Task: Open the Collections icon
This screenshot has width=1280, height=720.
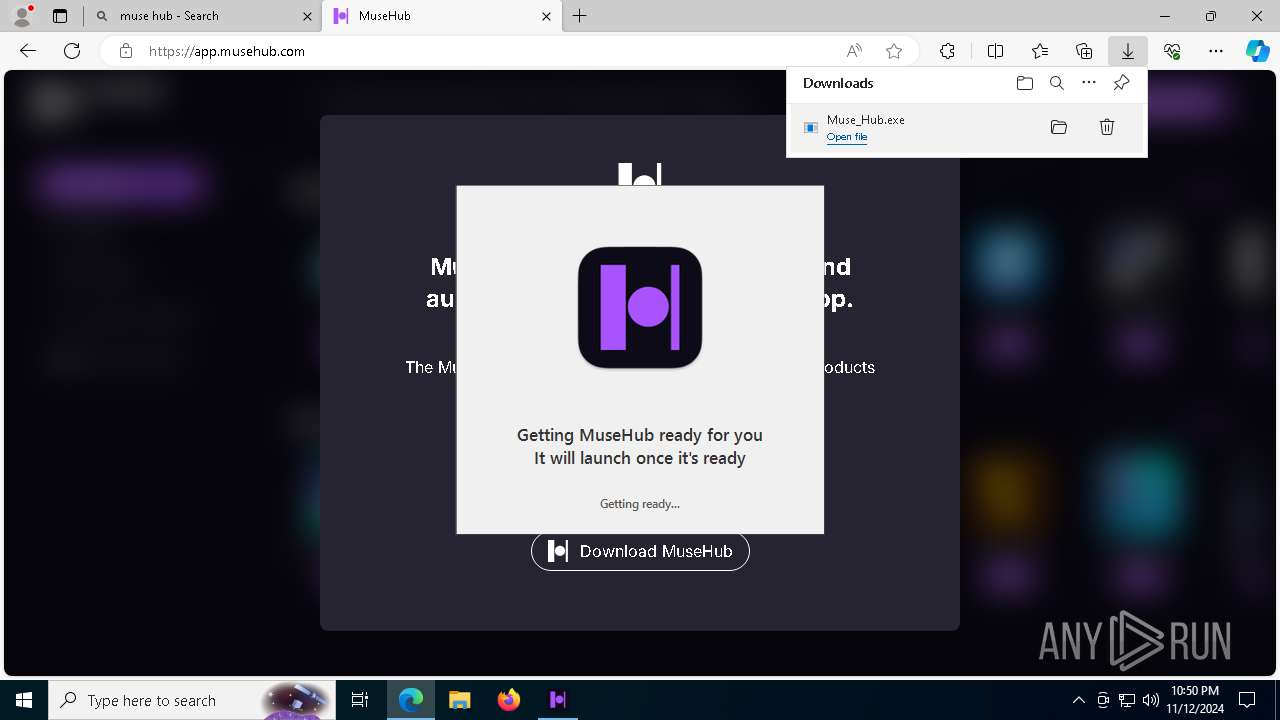Action: coord(1084,51)
